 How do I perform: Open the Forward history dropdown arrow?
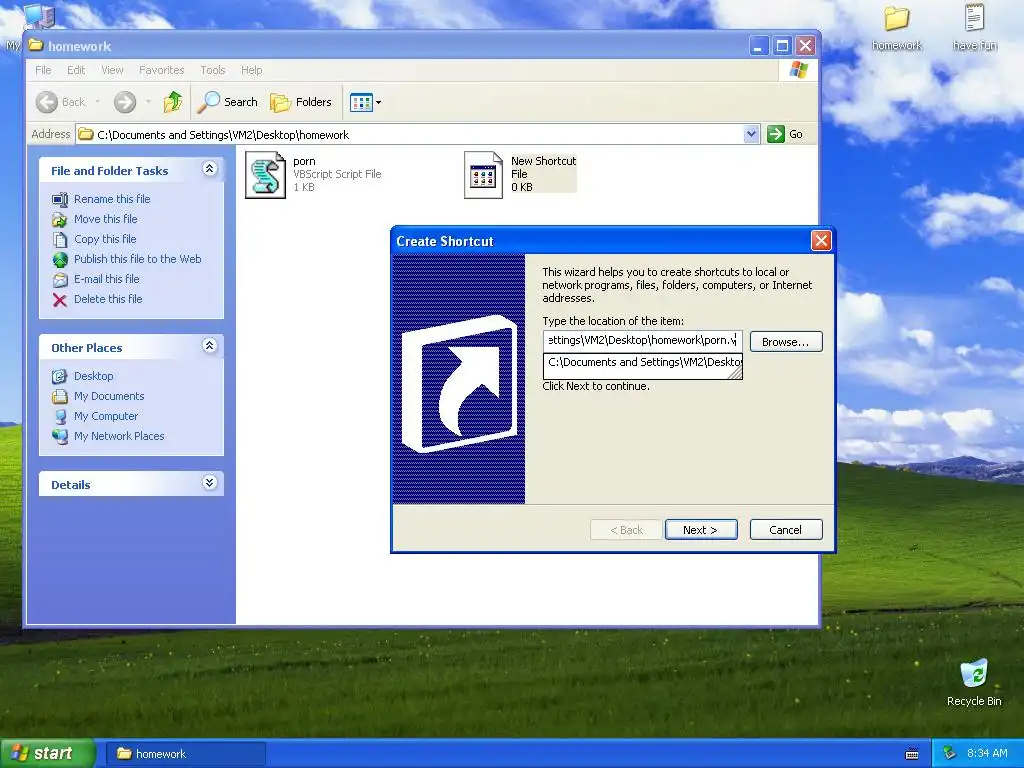[148, 102]
